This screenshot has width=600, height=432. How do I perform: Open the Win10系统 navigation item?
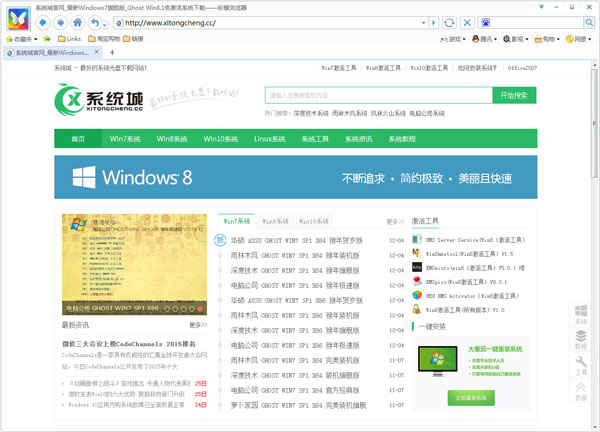click(221, 139)
